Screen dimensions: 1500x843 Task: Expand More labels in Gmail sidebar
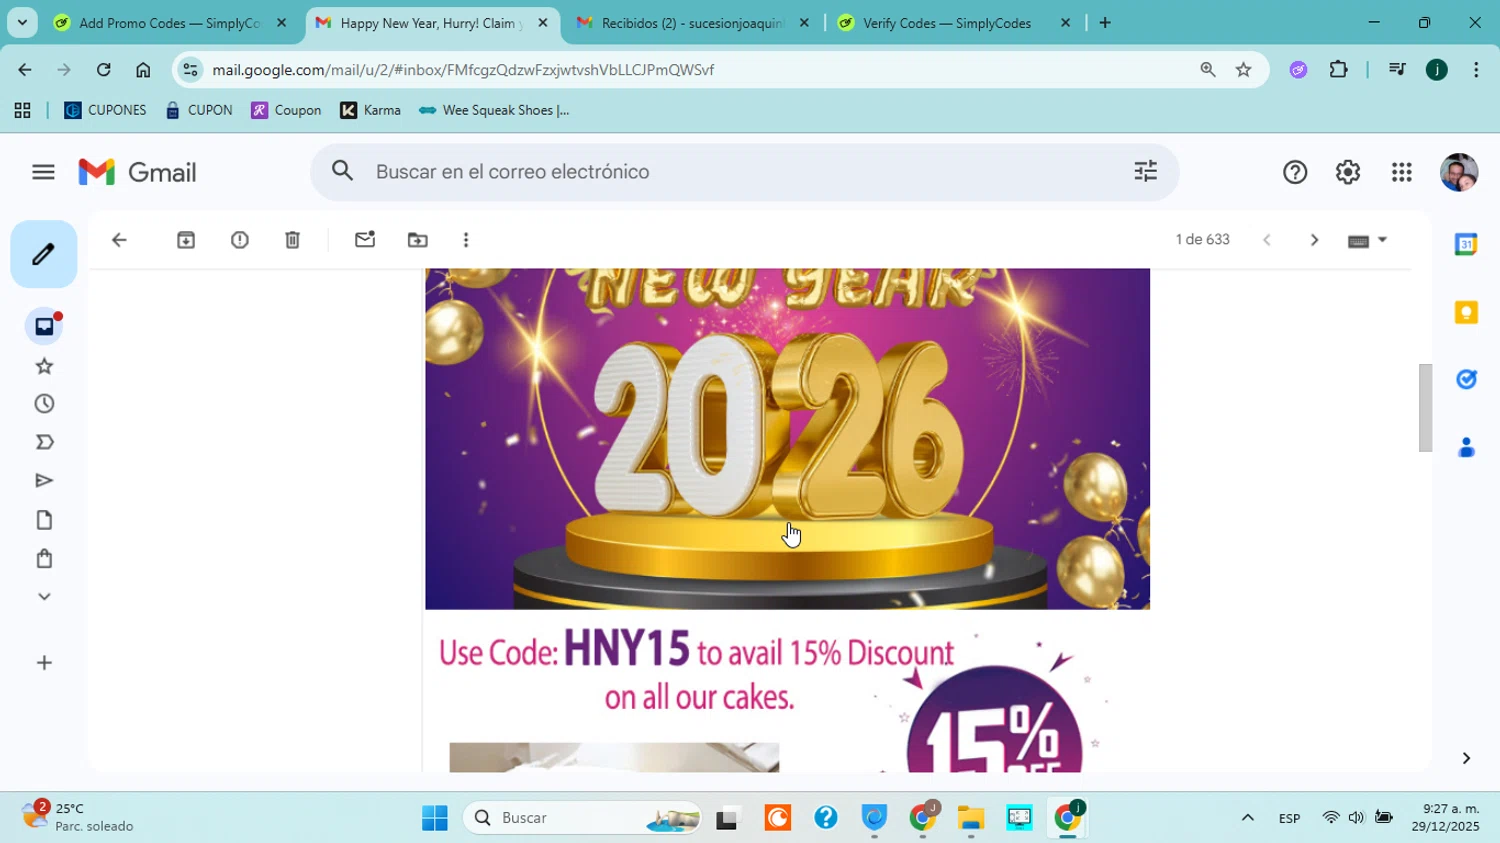pos(44,597)
